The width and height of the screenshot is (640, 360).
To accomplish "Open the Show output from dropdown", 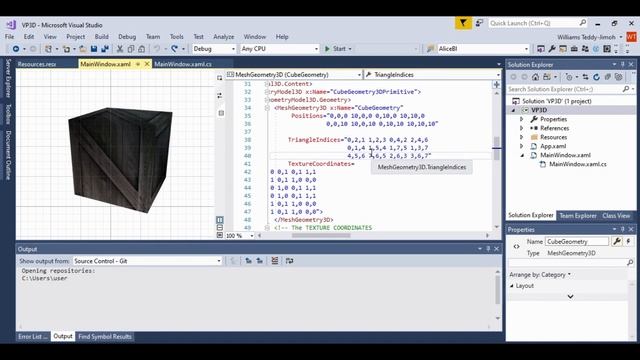I will click(x=147, y=261).
